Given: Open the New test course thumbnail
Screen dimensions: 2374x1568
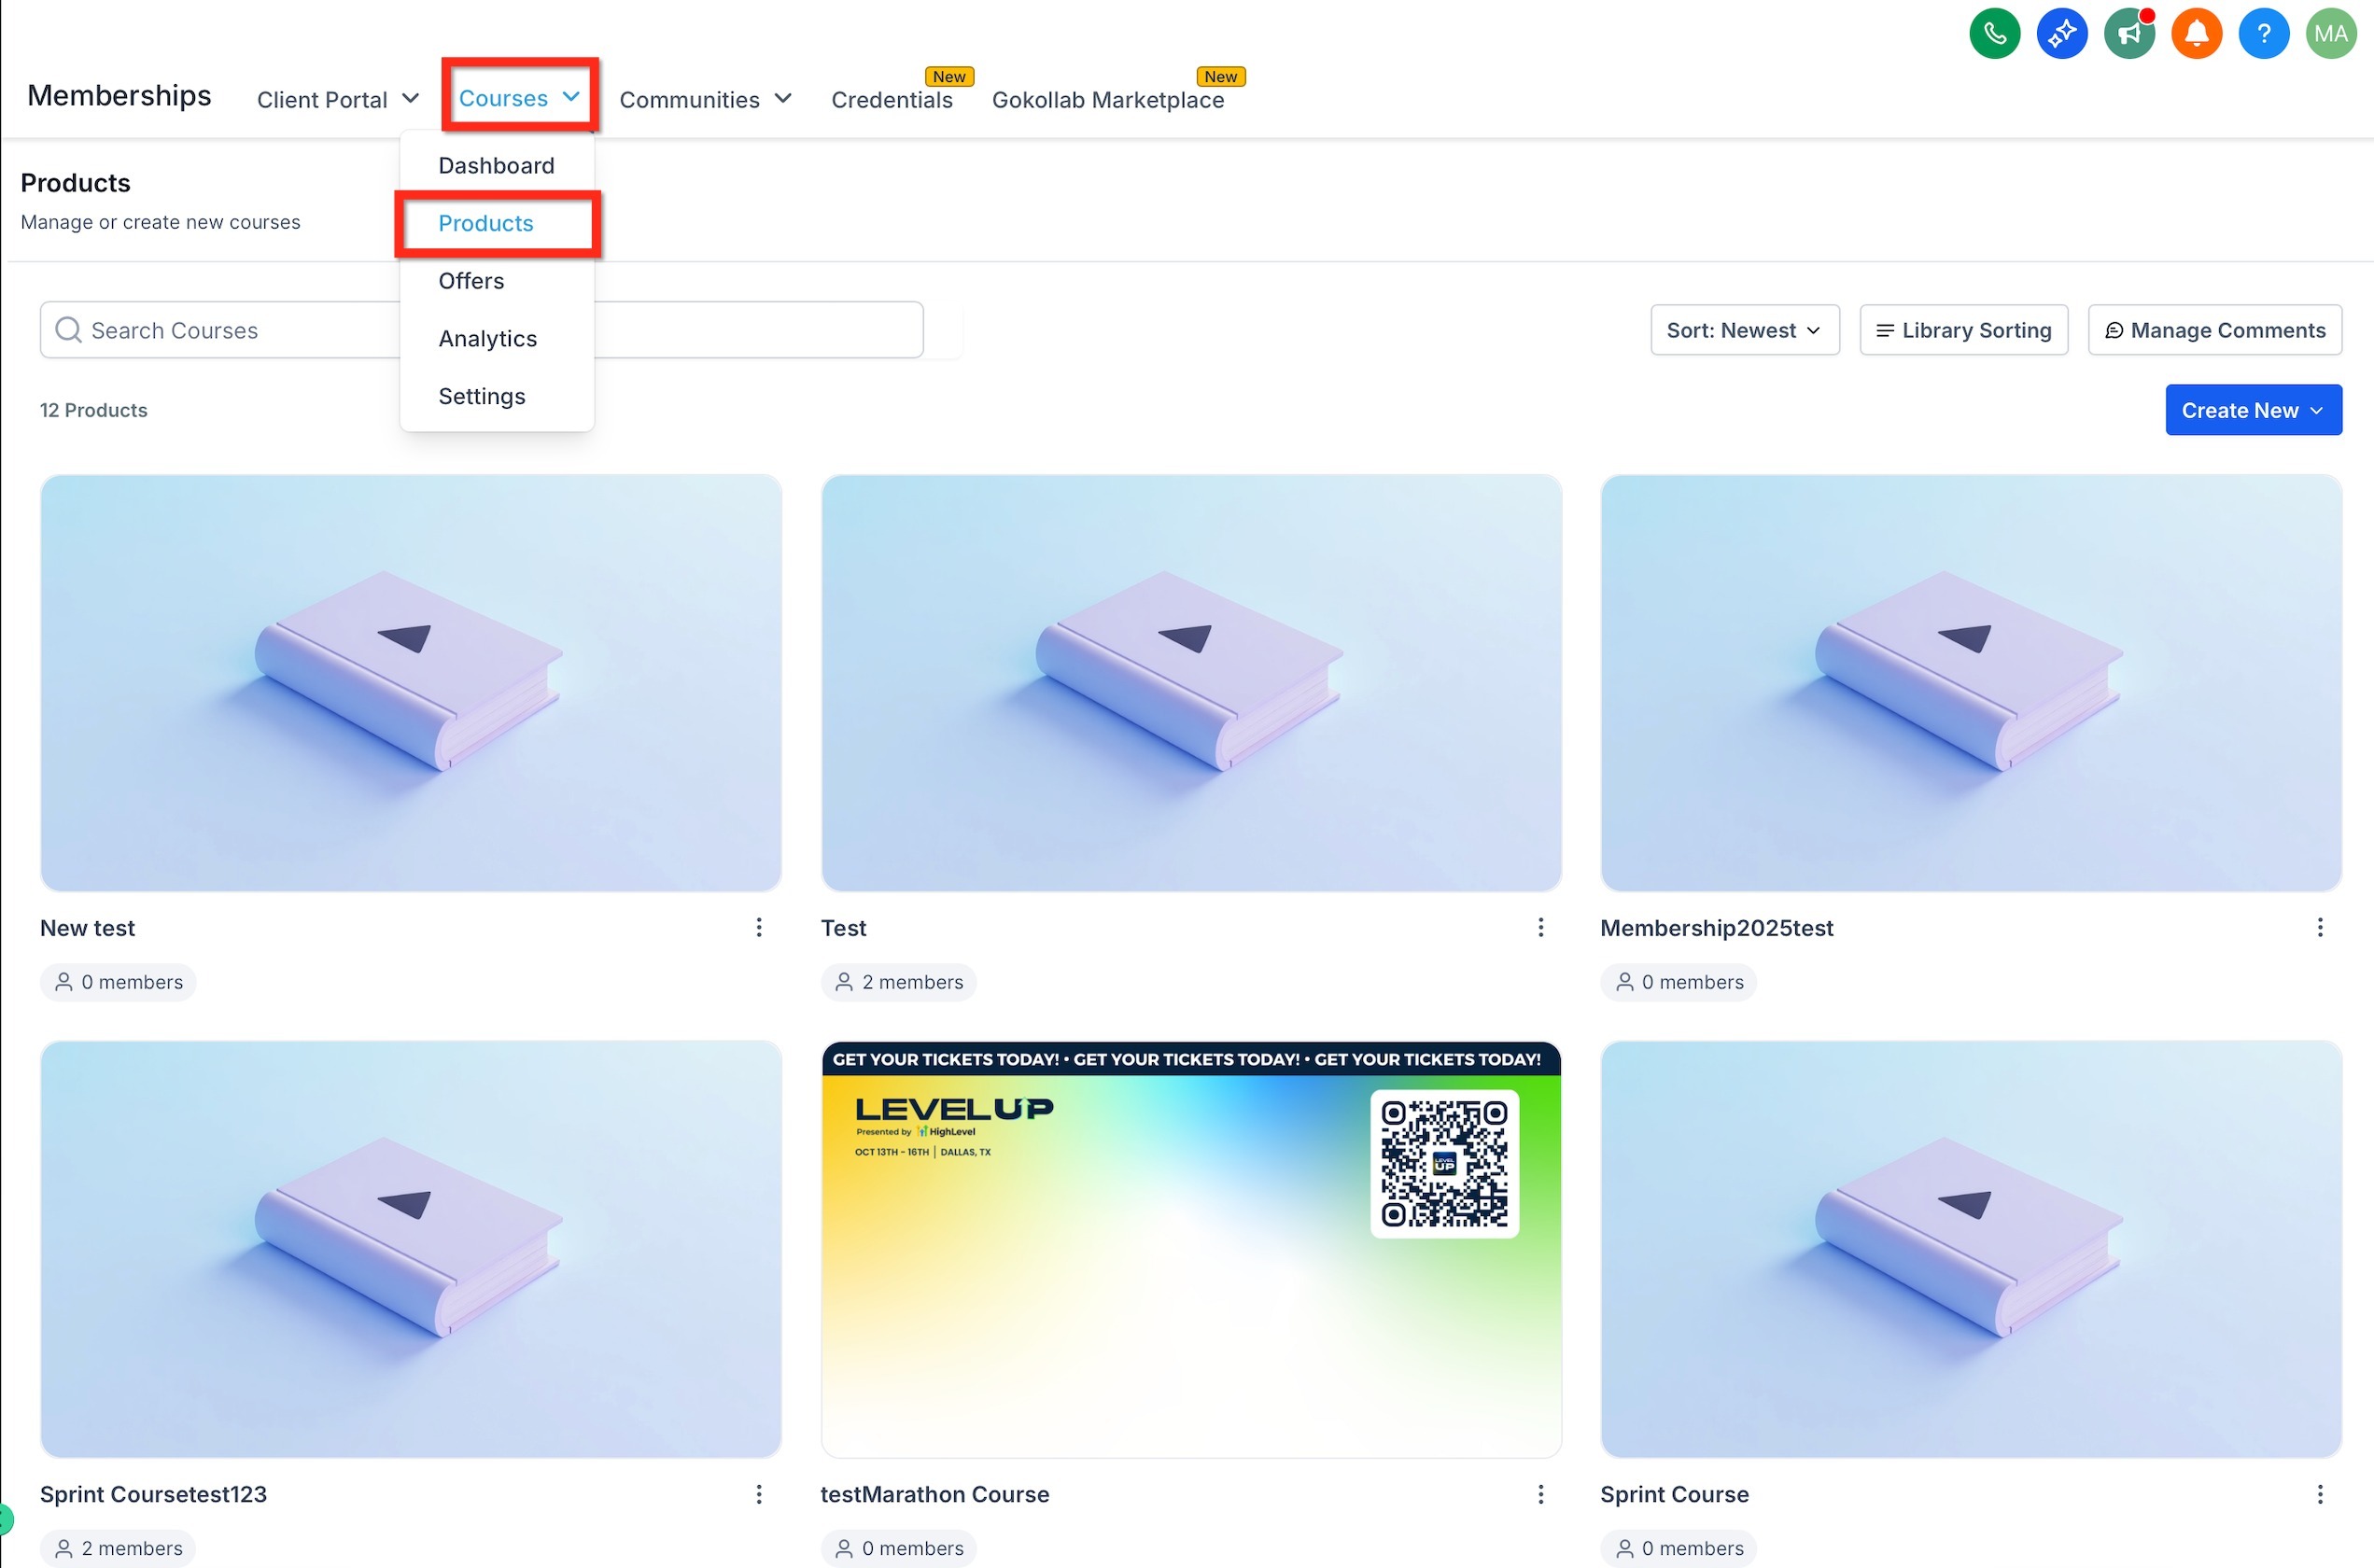Looking at the screenshot, I should point(410,683).
